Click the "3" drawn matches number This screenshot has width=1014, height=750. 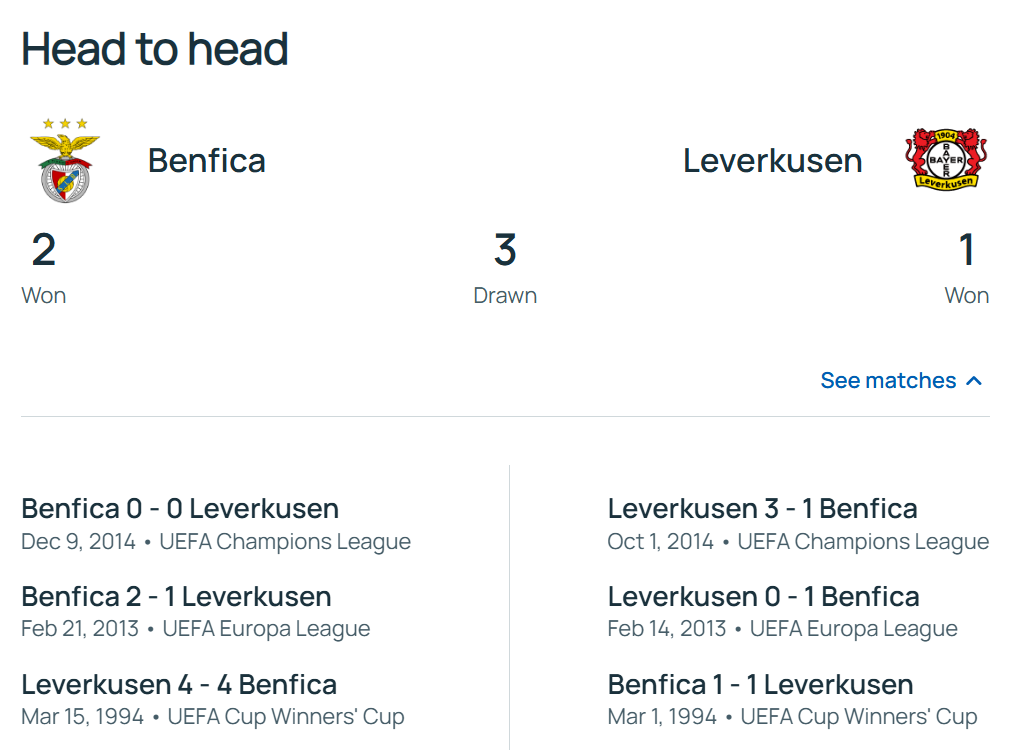tap(505, 250)
